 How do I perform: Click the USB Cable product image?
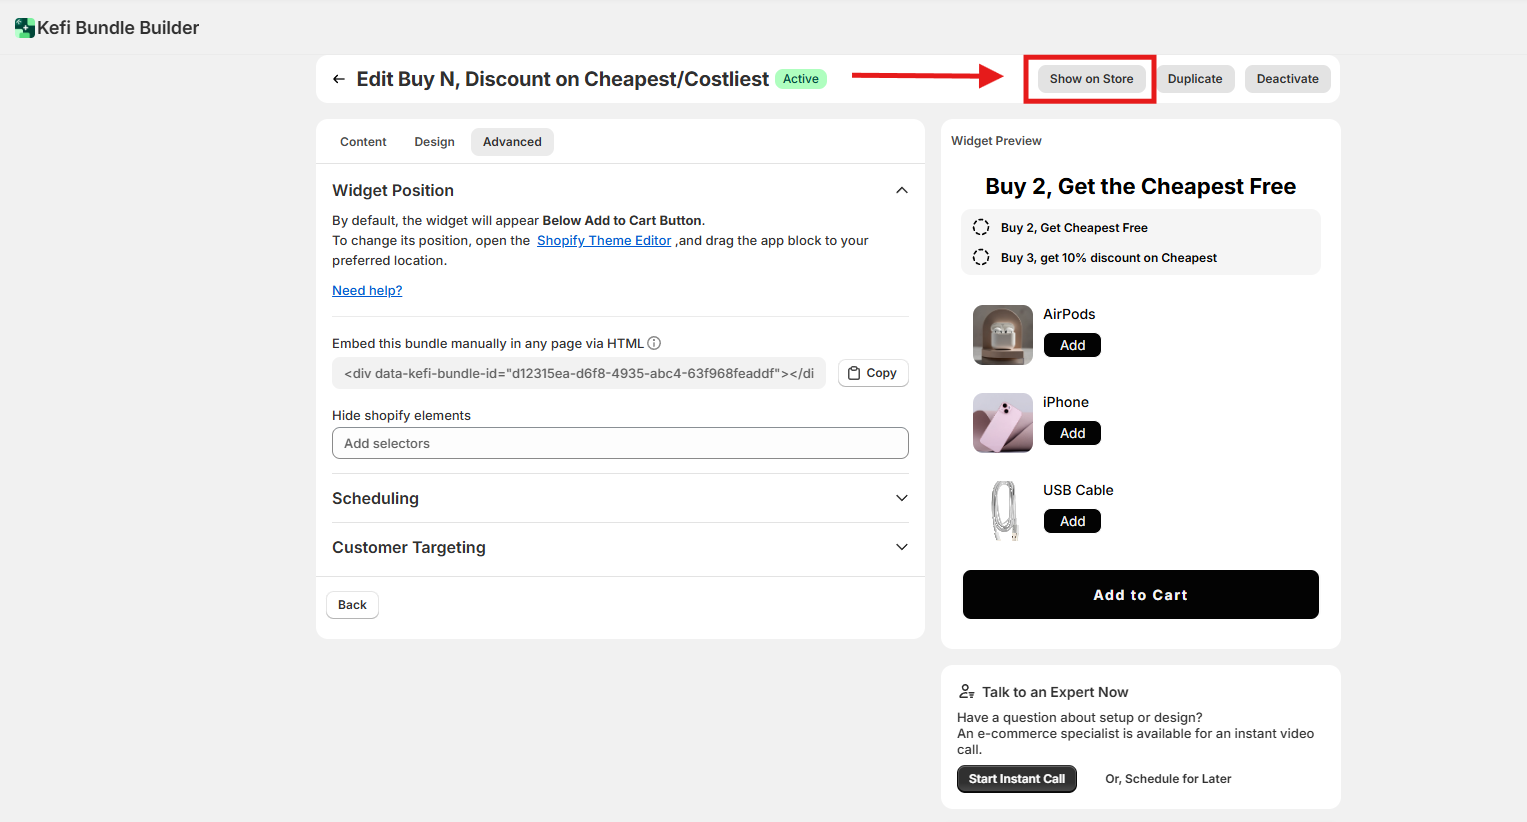click(x=1002, y=511)
